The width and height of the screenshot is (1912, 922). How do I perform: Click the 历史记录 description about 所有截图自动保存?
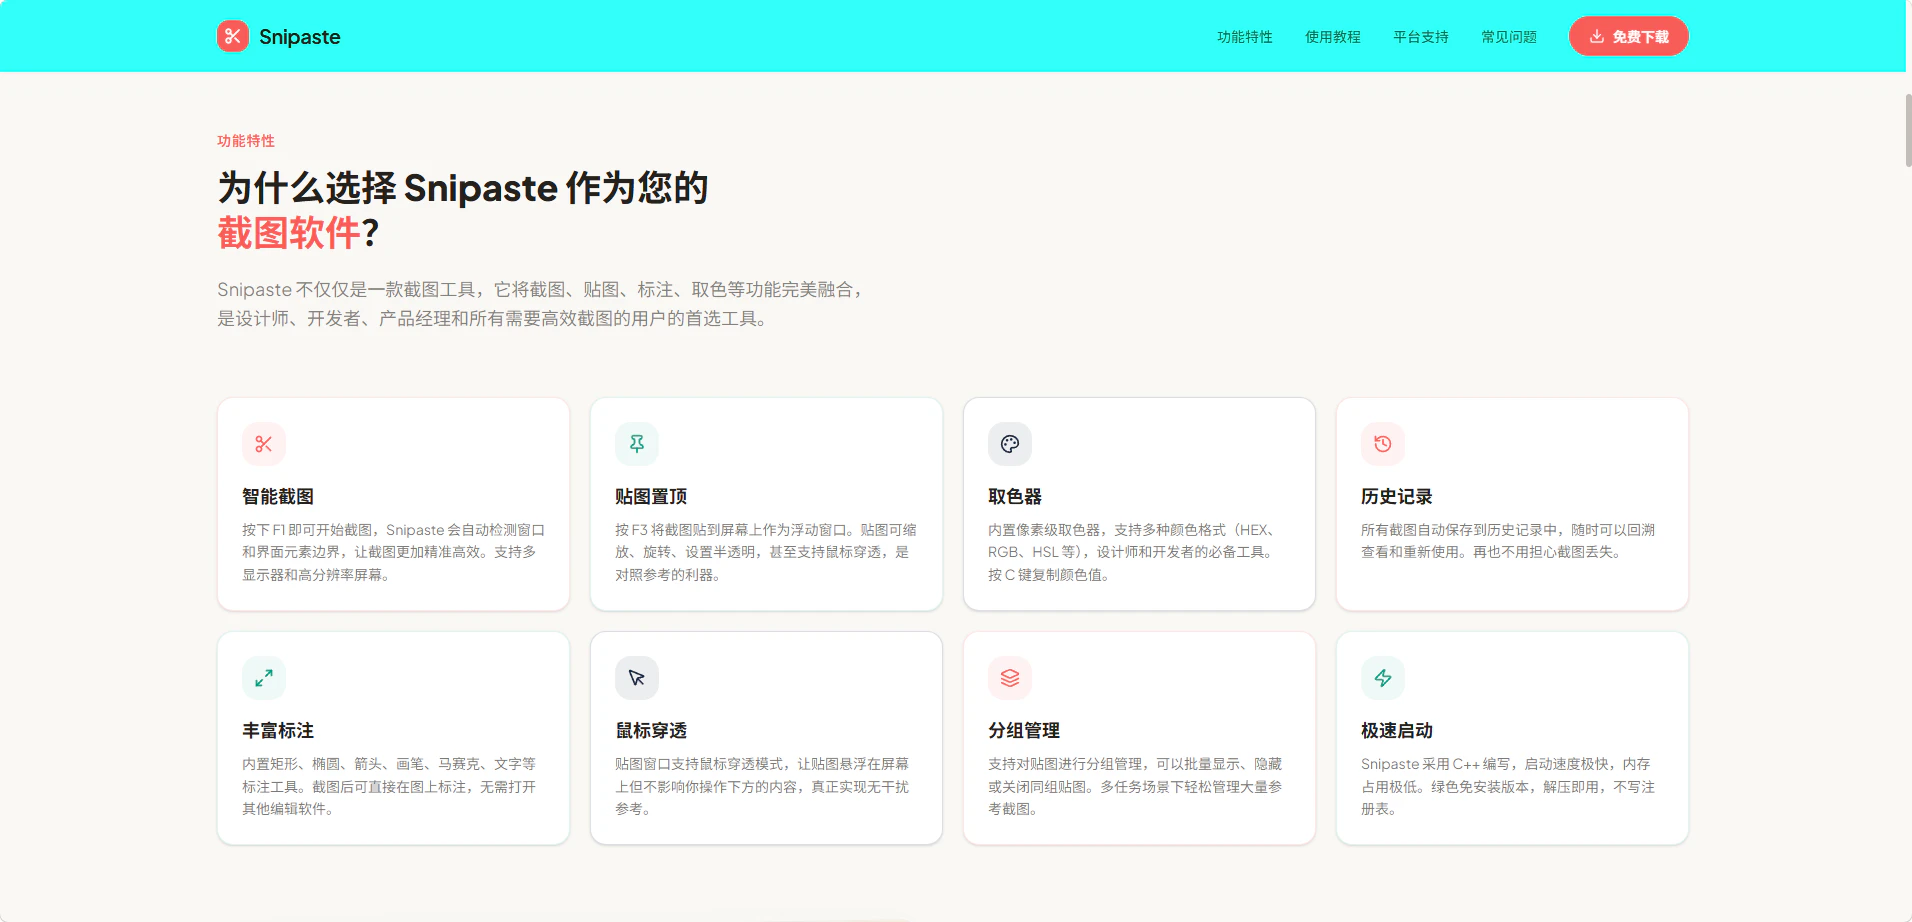1508,541
